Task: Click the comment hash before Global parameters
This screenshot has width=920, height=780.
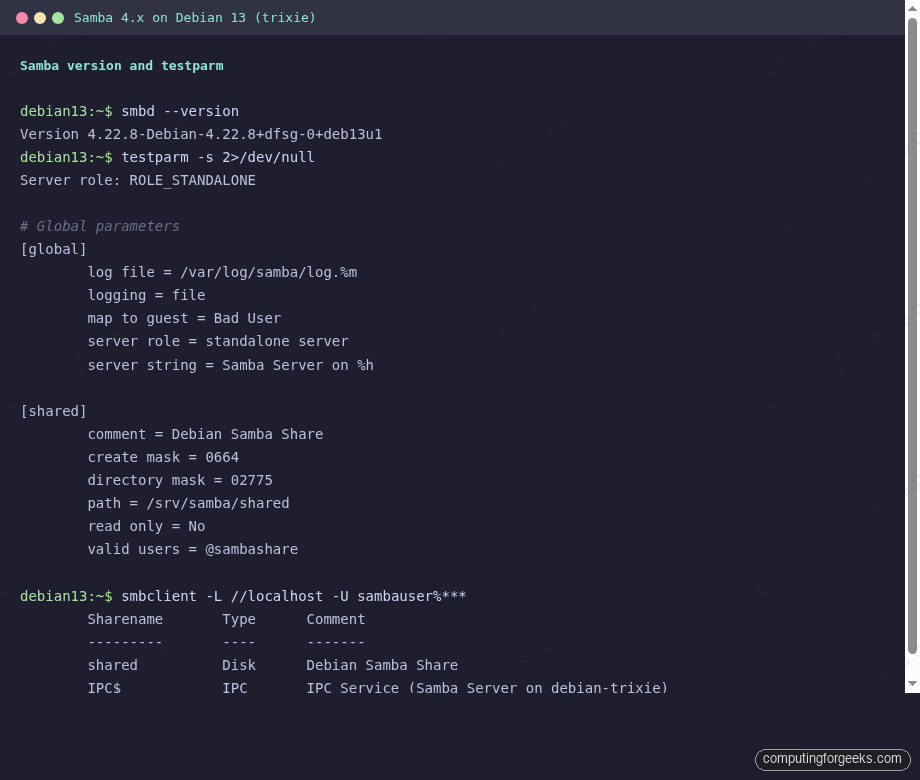Action: coord(24,226)
